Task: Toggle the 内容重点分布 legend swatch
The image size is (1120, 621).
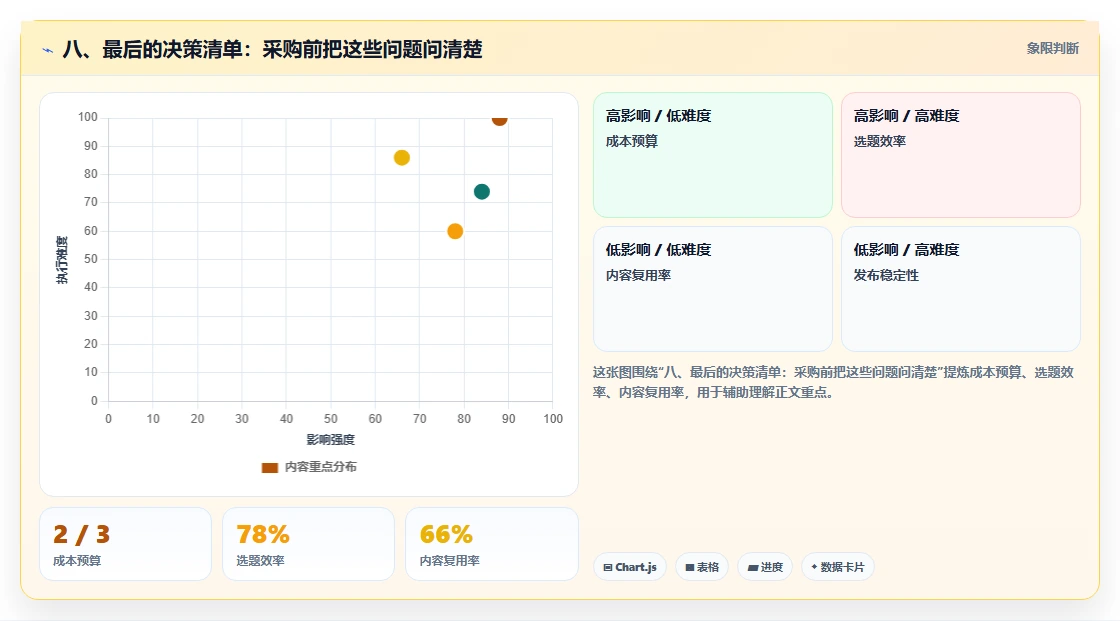Action: click(269, 467)
